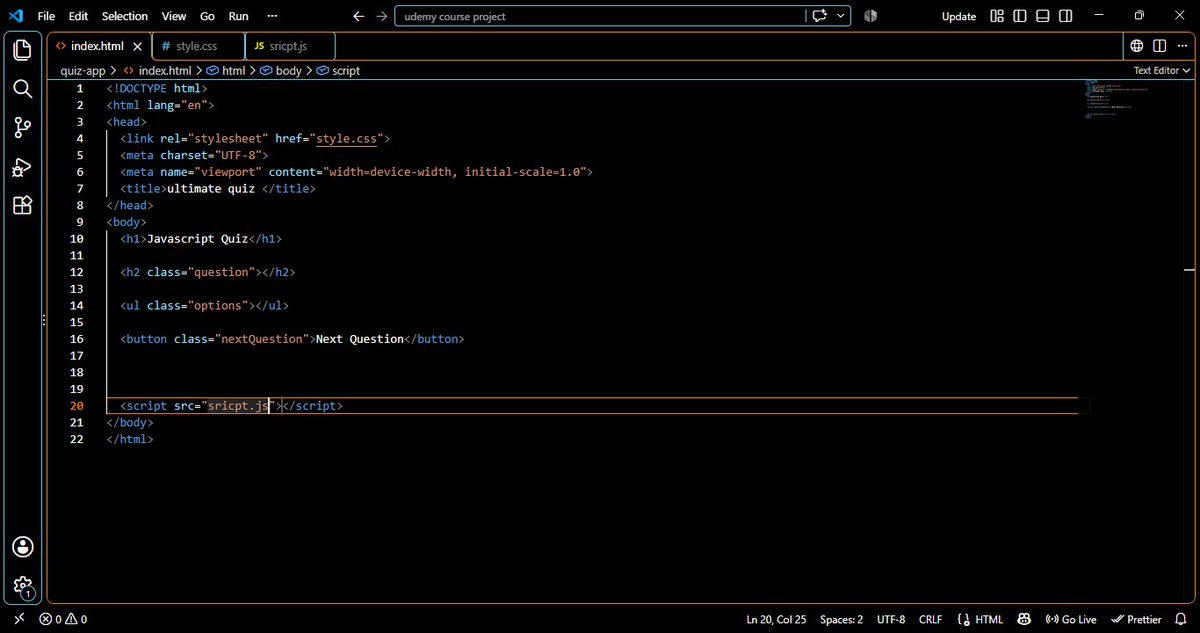Switch to the sricpt.js tab
1200x633 pixels.
[290, 46]
